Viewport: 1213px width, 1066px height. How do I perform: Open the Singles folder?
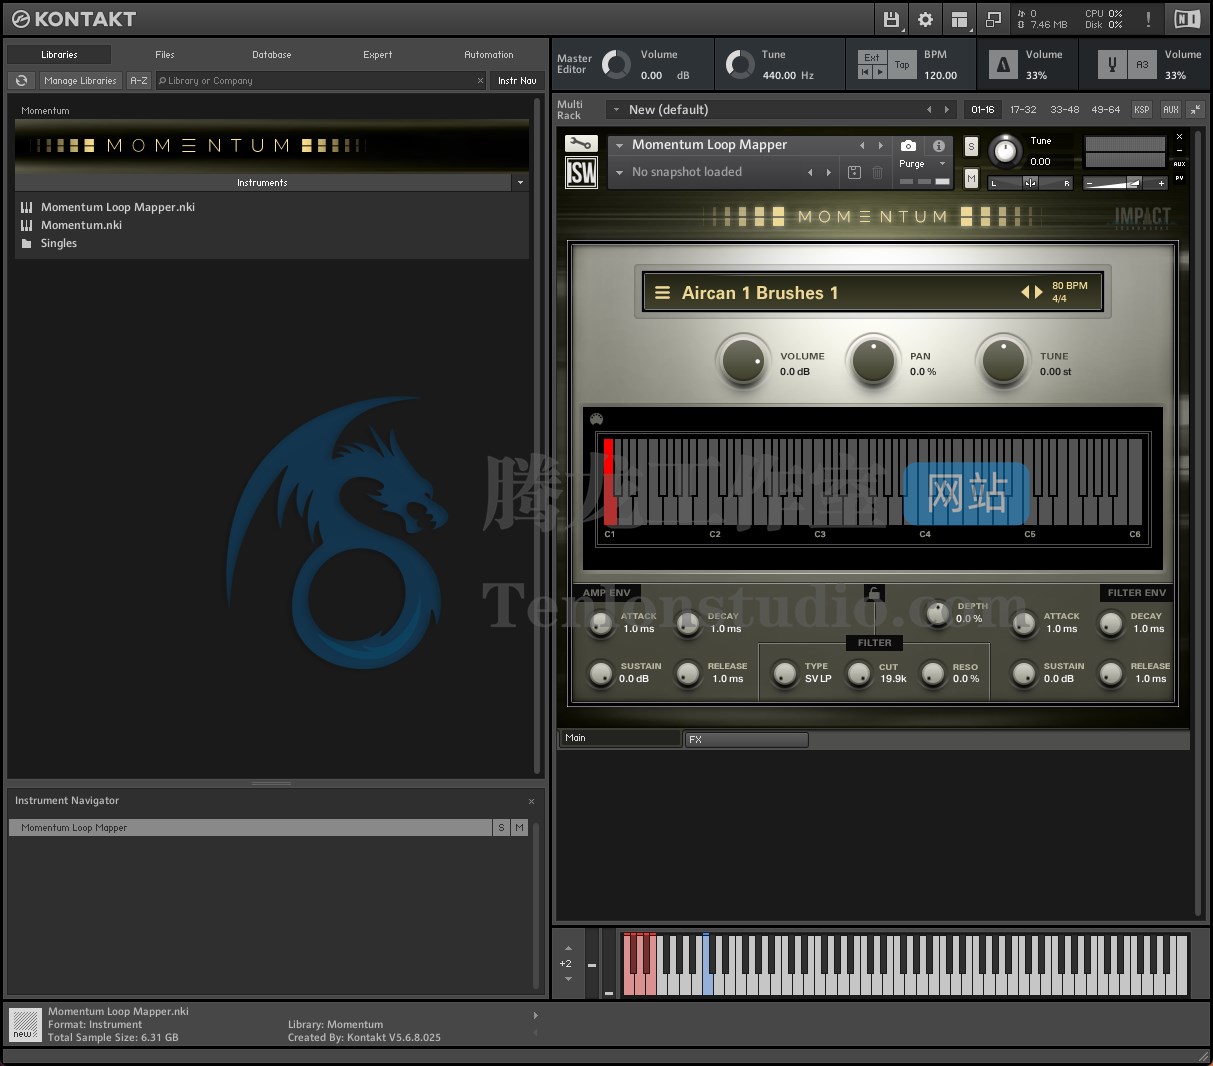point(59,243)
